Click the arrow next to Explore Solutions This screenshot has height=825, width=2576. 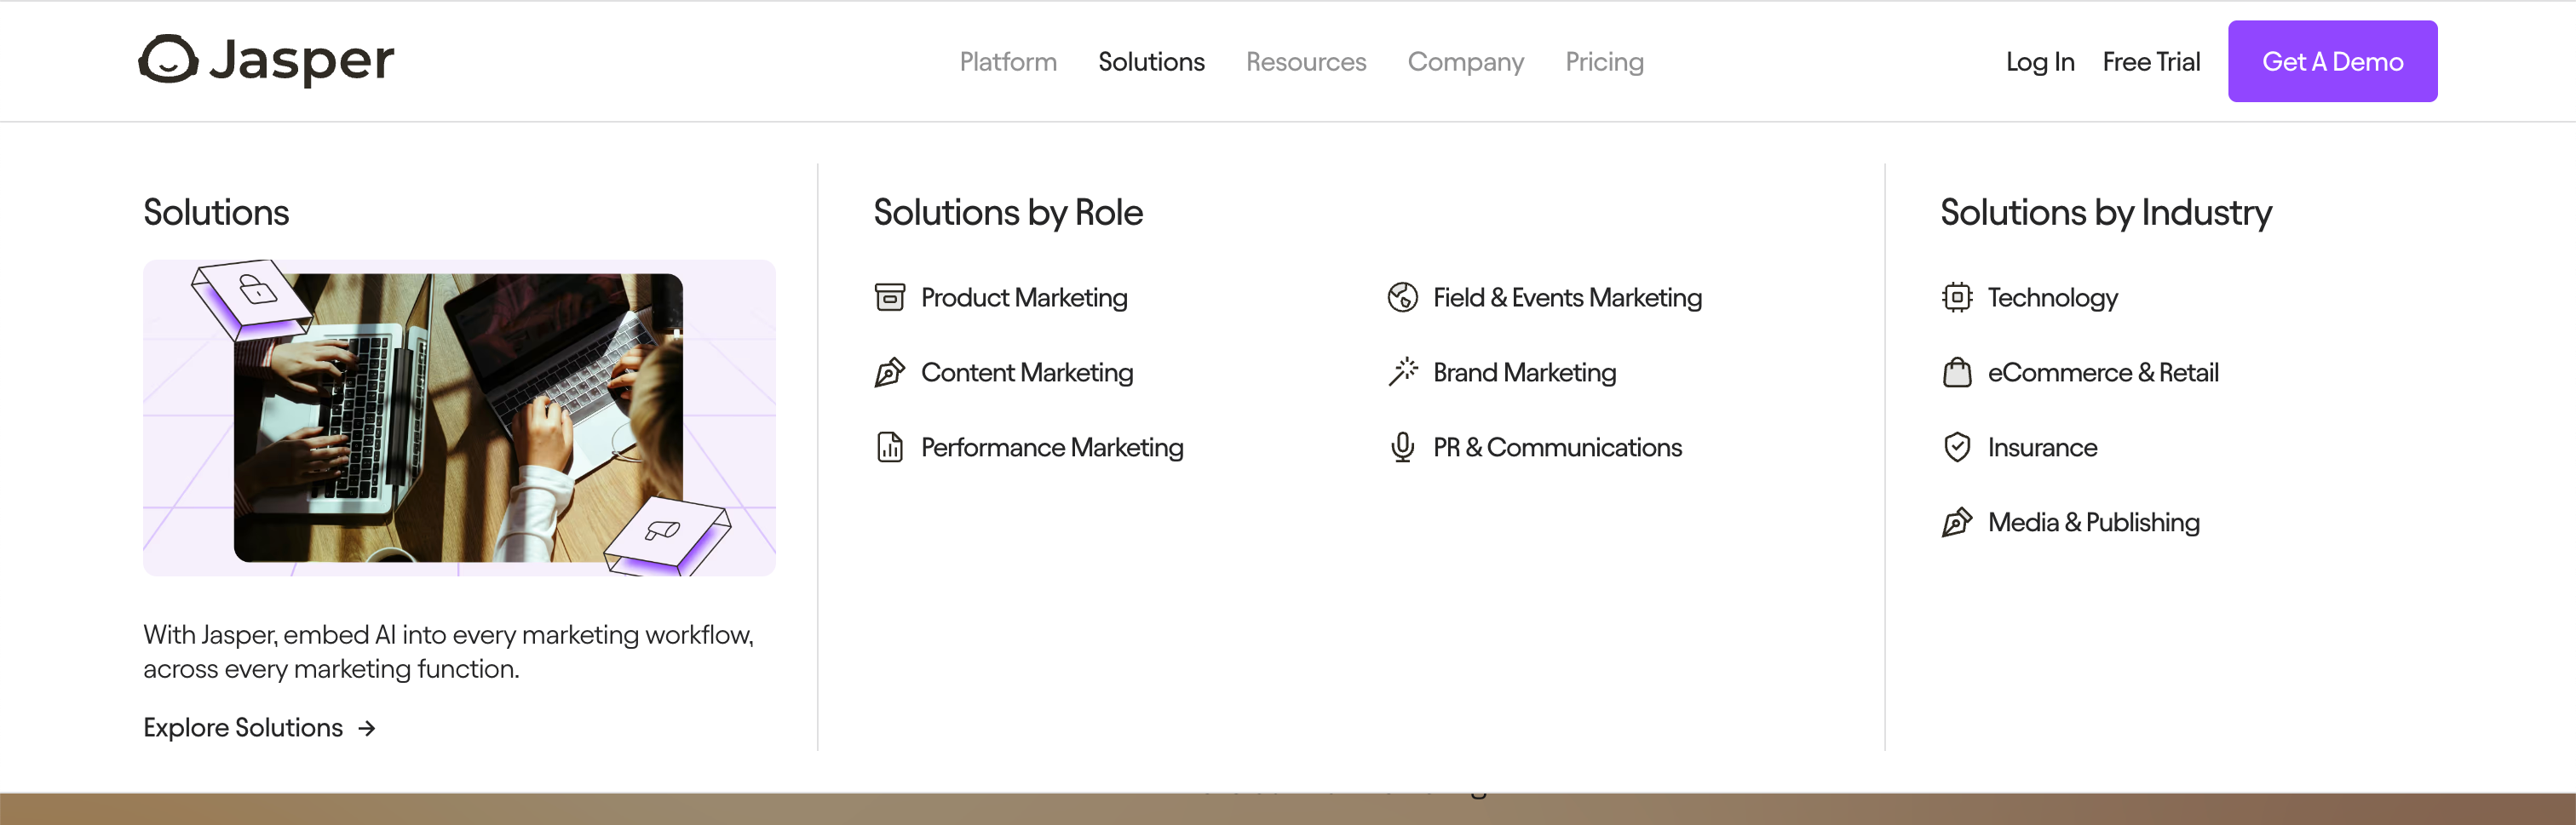coord(367,729)
